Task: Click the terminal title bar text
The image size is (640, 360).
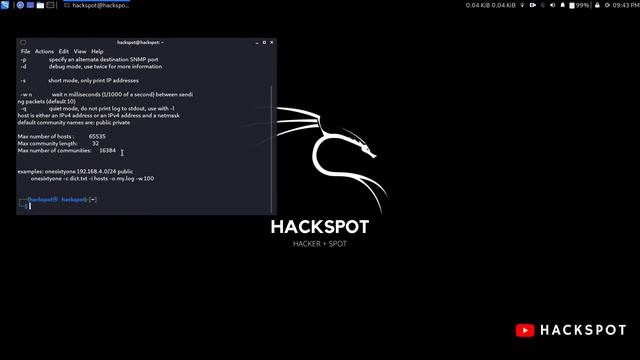Action: pyautogui.click(x=140, y=42)
